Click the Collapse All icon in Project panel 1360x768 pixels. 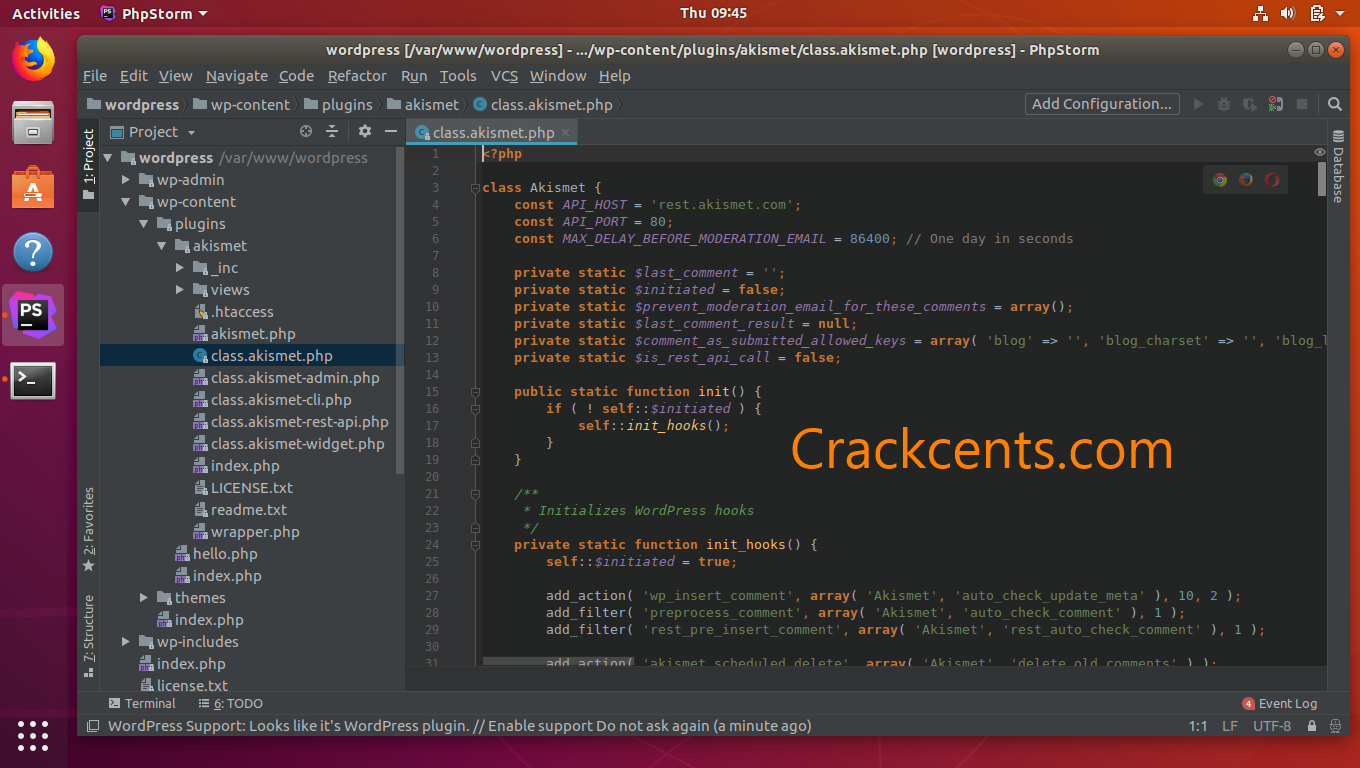point(332,131)
